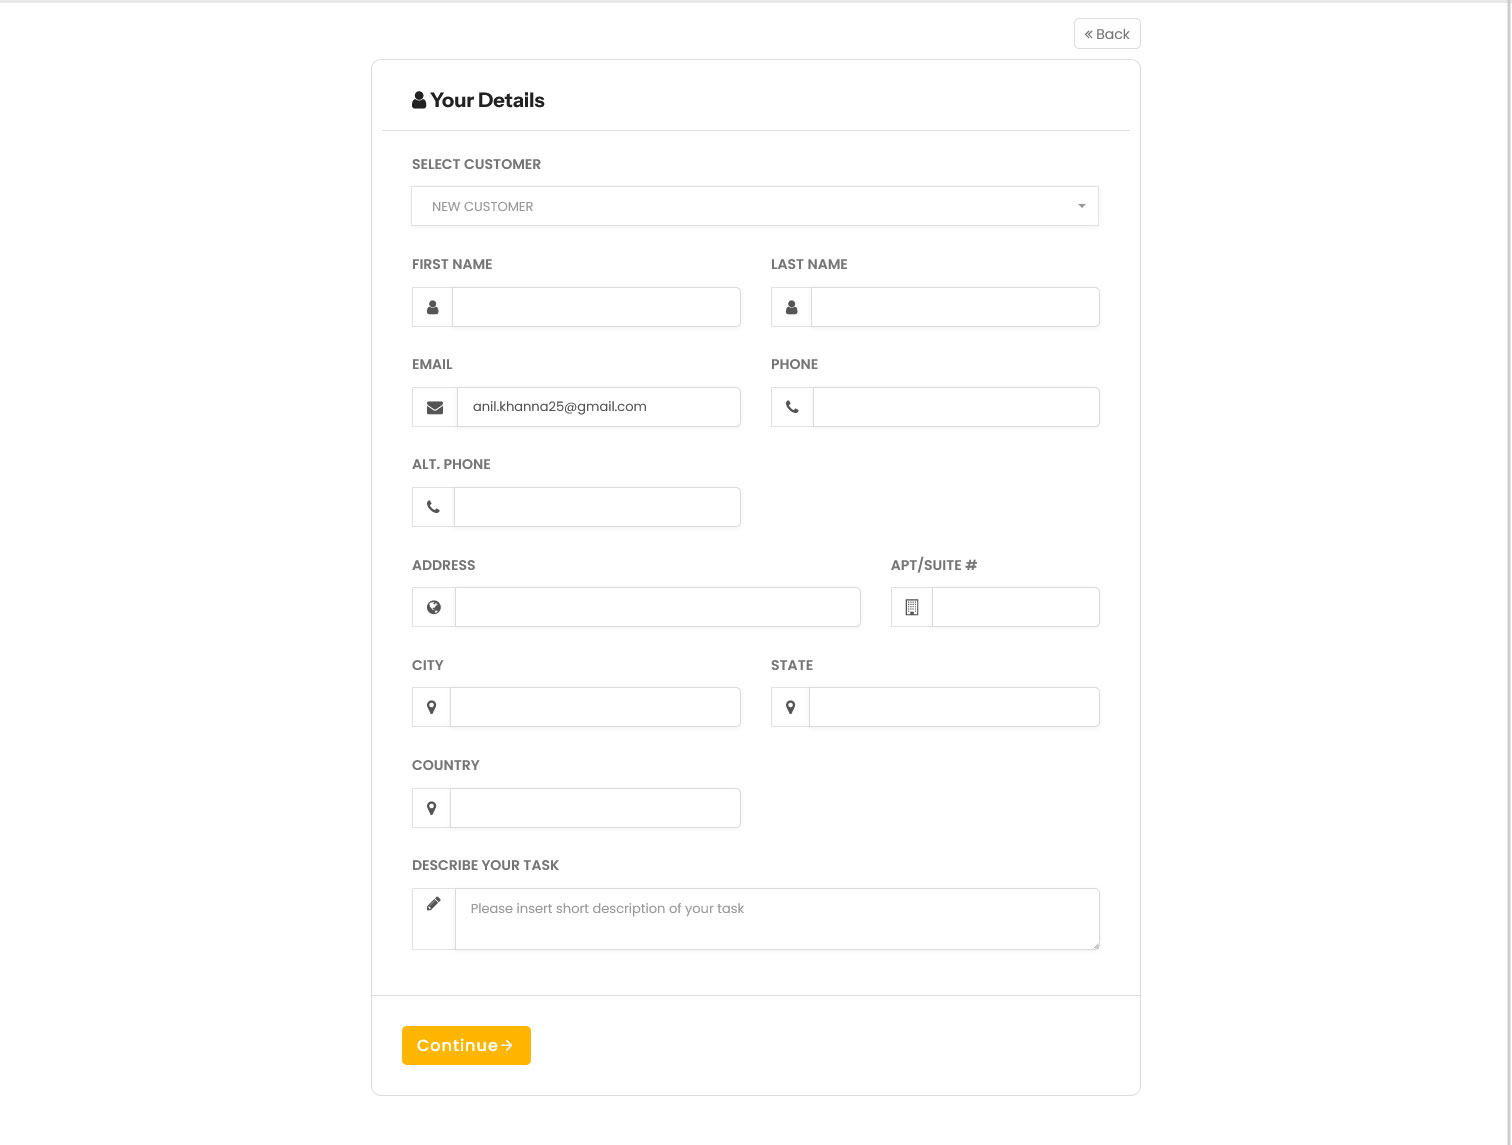The height and width of the screenshot is (1145, 1512).
Task: Click the phone icon beside Phone field
Action: pos(792,407)
